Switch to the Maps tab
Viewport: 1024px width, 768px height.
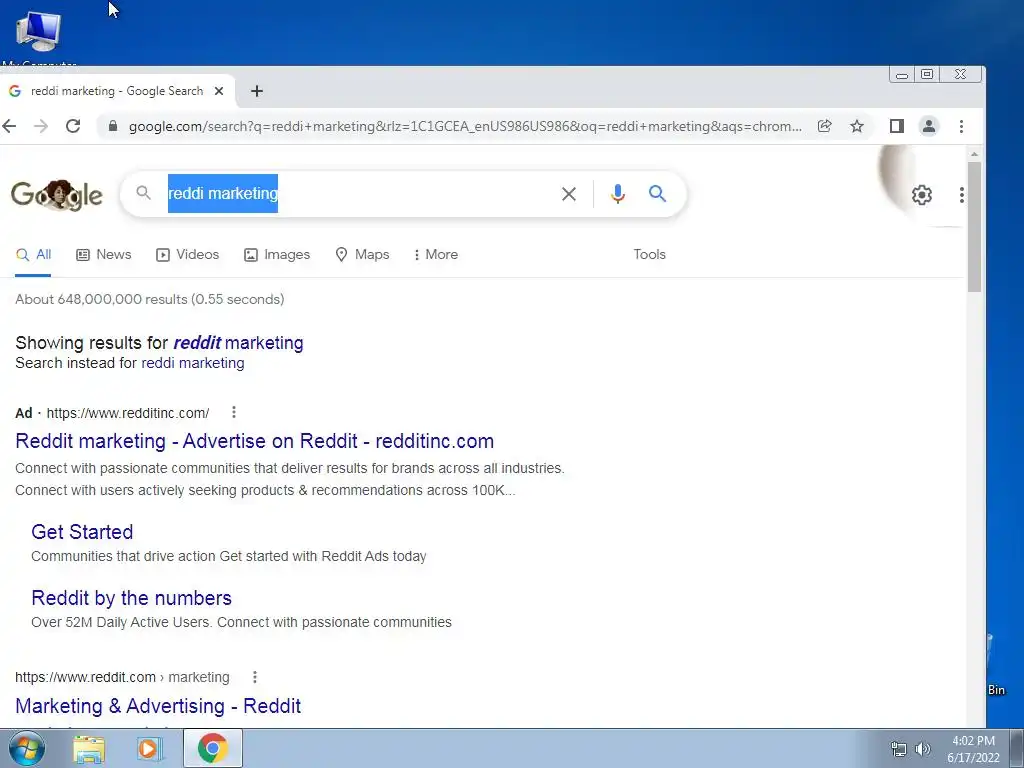[362, 255]
